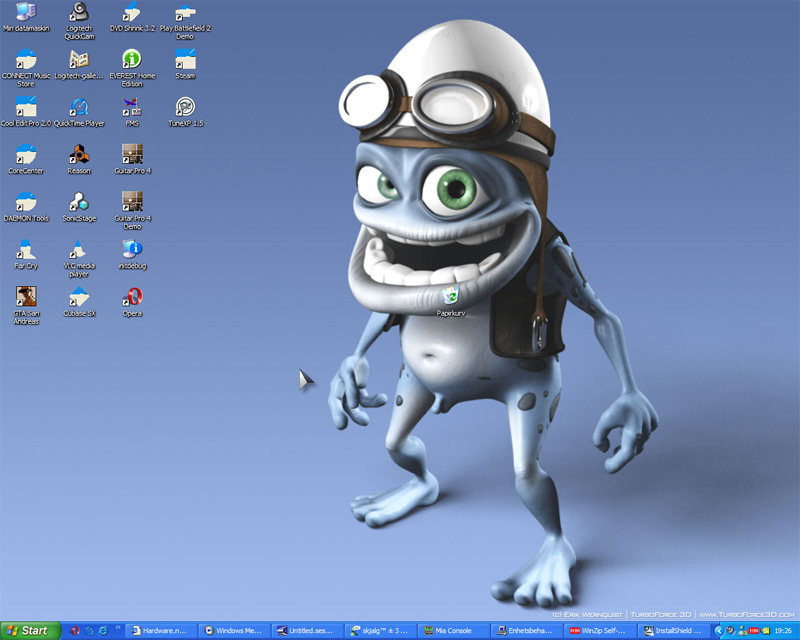Select the TuneXP 1.5 icon

pyautogui.click(x=185, y=112)
